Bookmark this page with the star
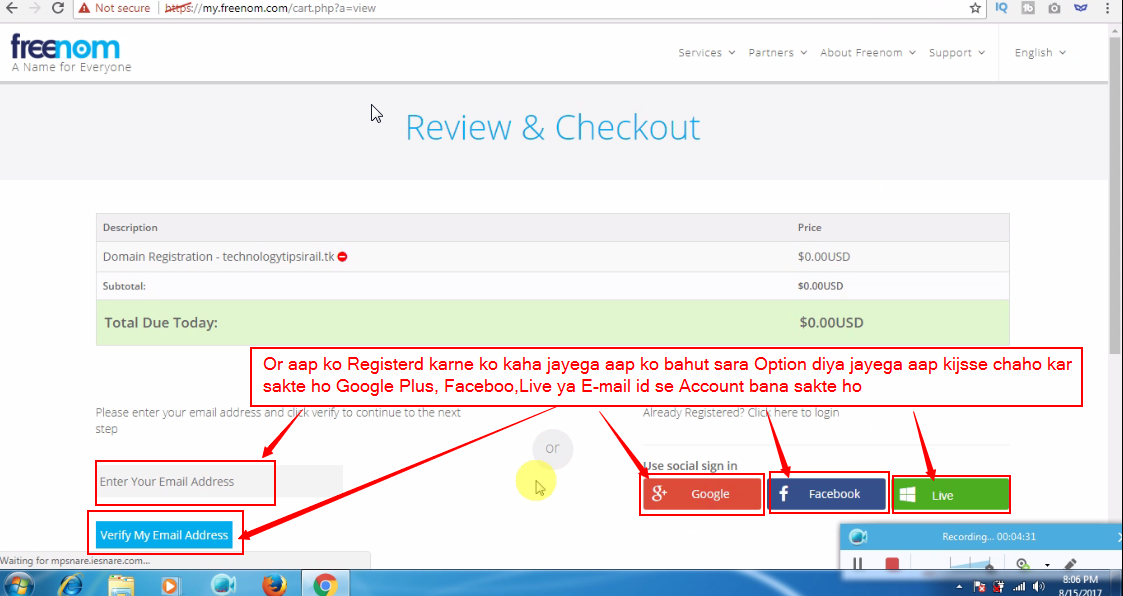Viewport: 1123px width, 596px height. [975, 8]
